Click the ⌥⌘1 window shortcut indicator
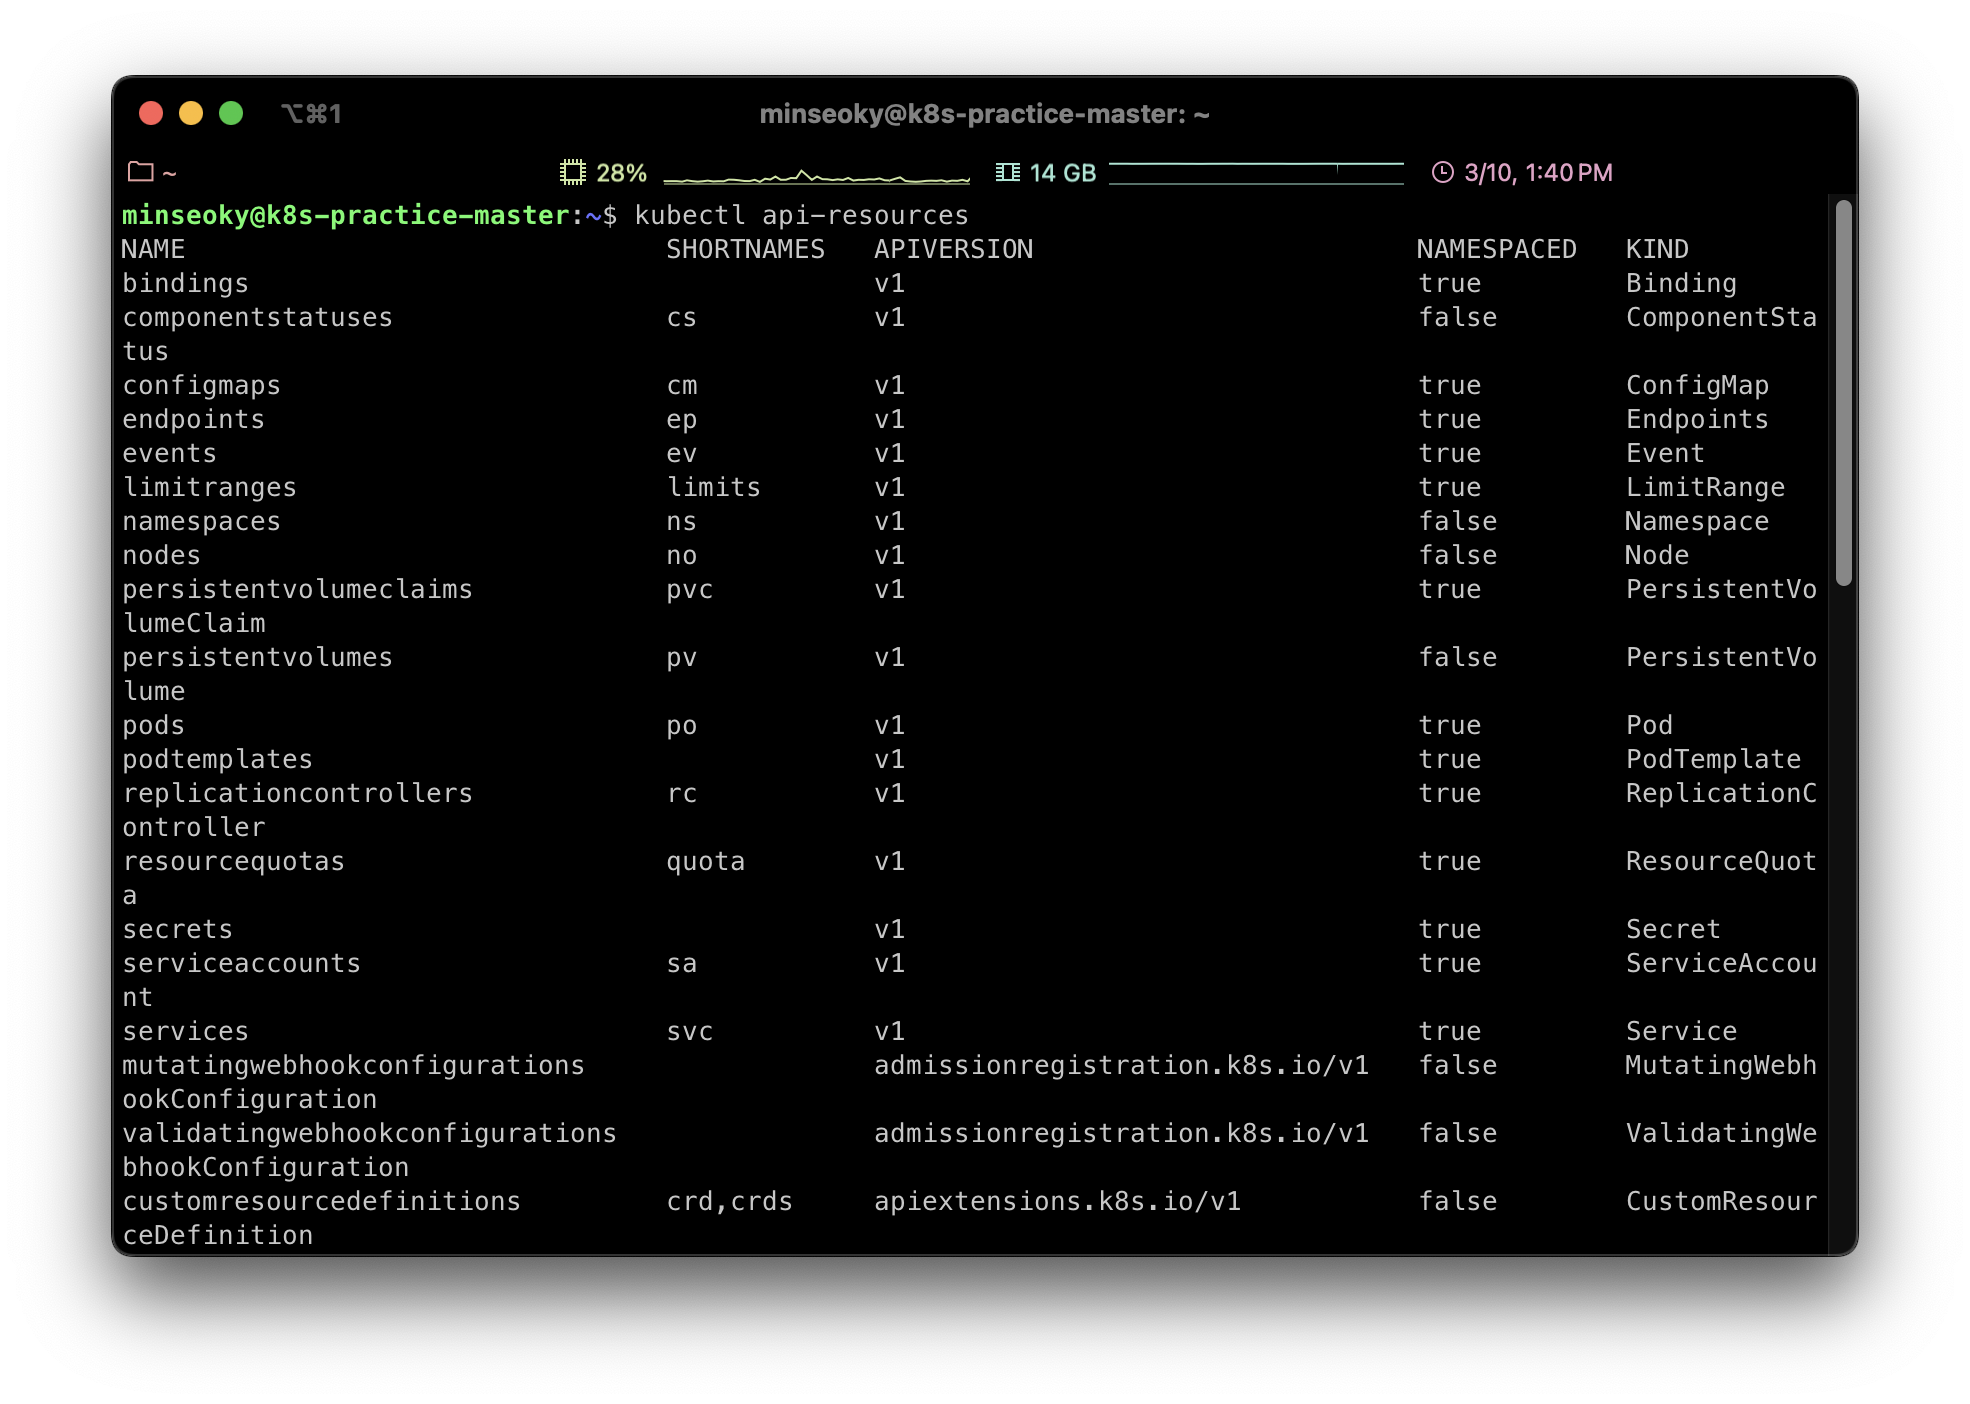Screen dimensions: 1970x1404 (x=311, y=114)
